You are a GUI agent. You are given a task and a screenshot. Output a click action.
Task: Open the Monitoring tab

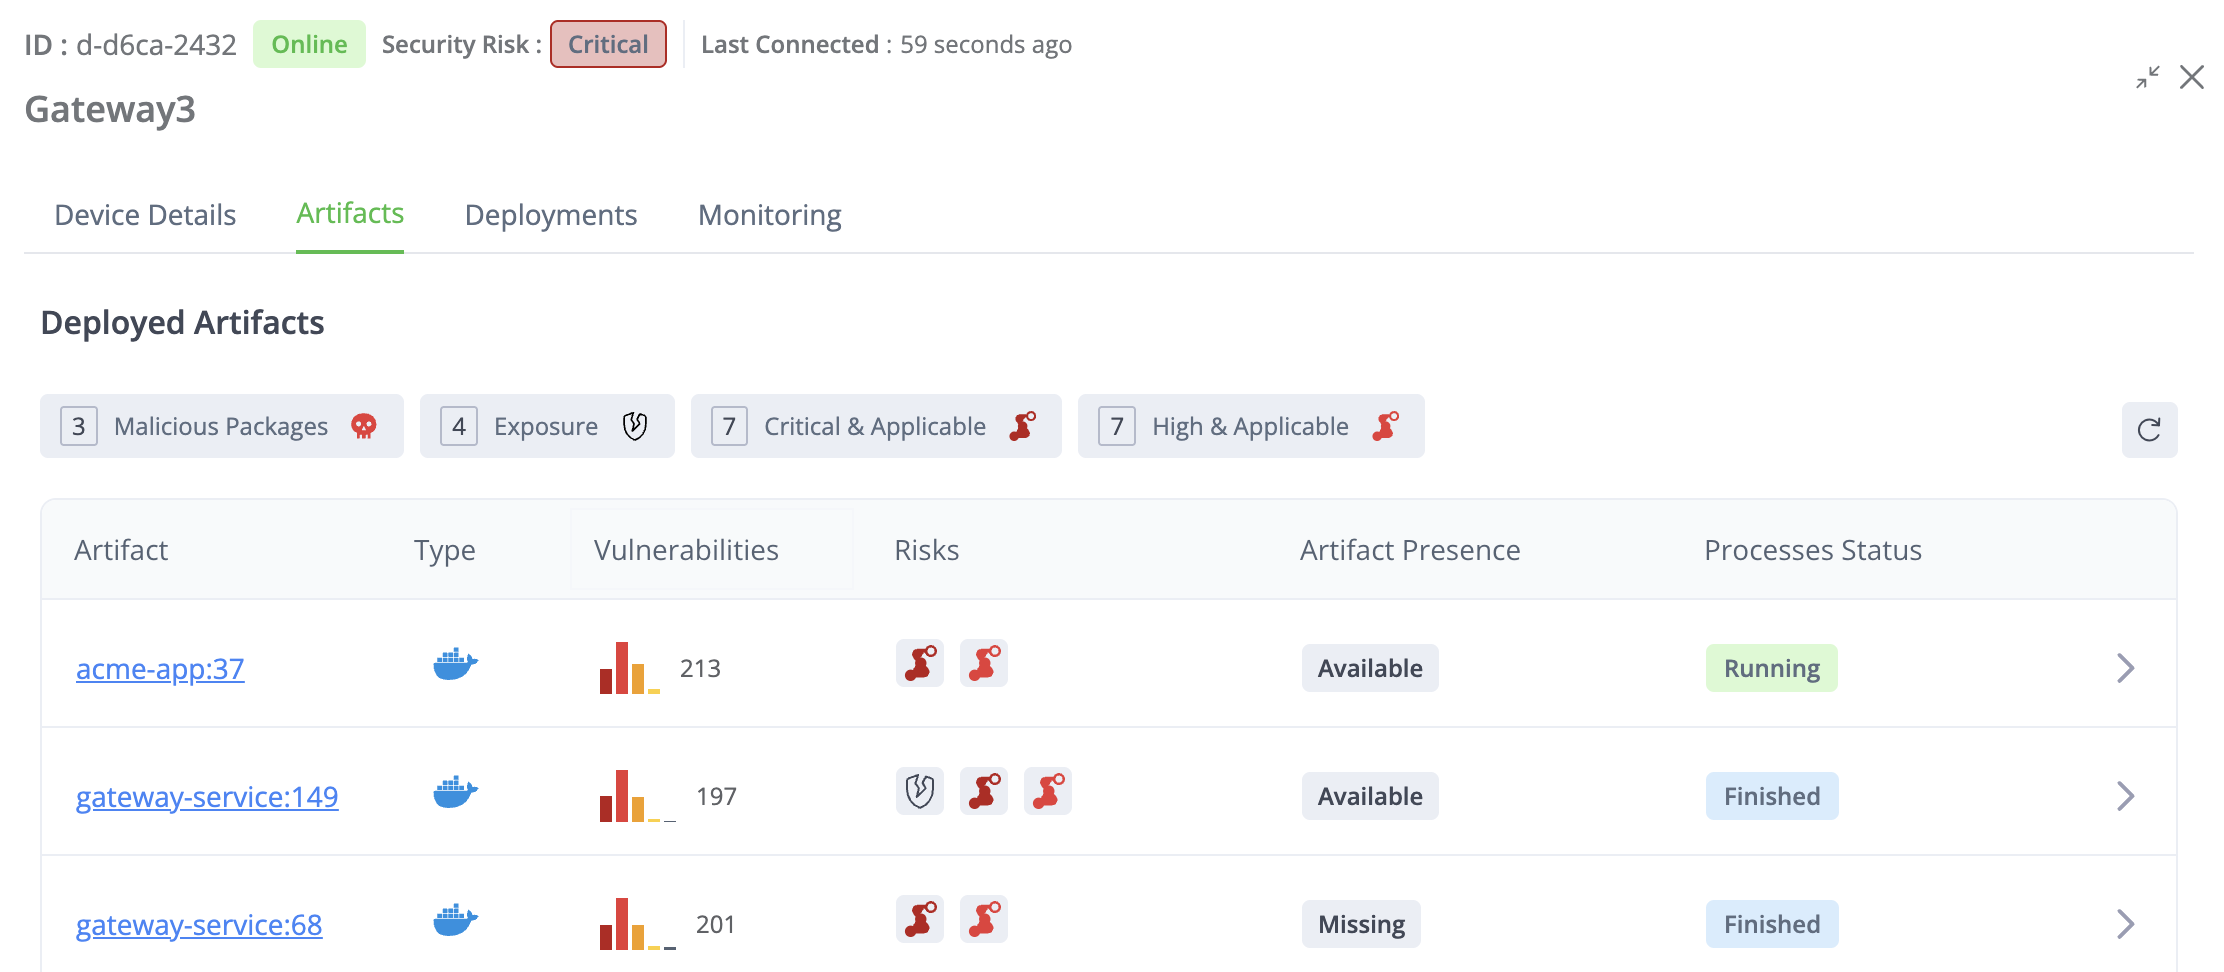(x=769, y=215)
